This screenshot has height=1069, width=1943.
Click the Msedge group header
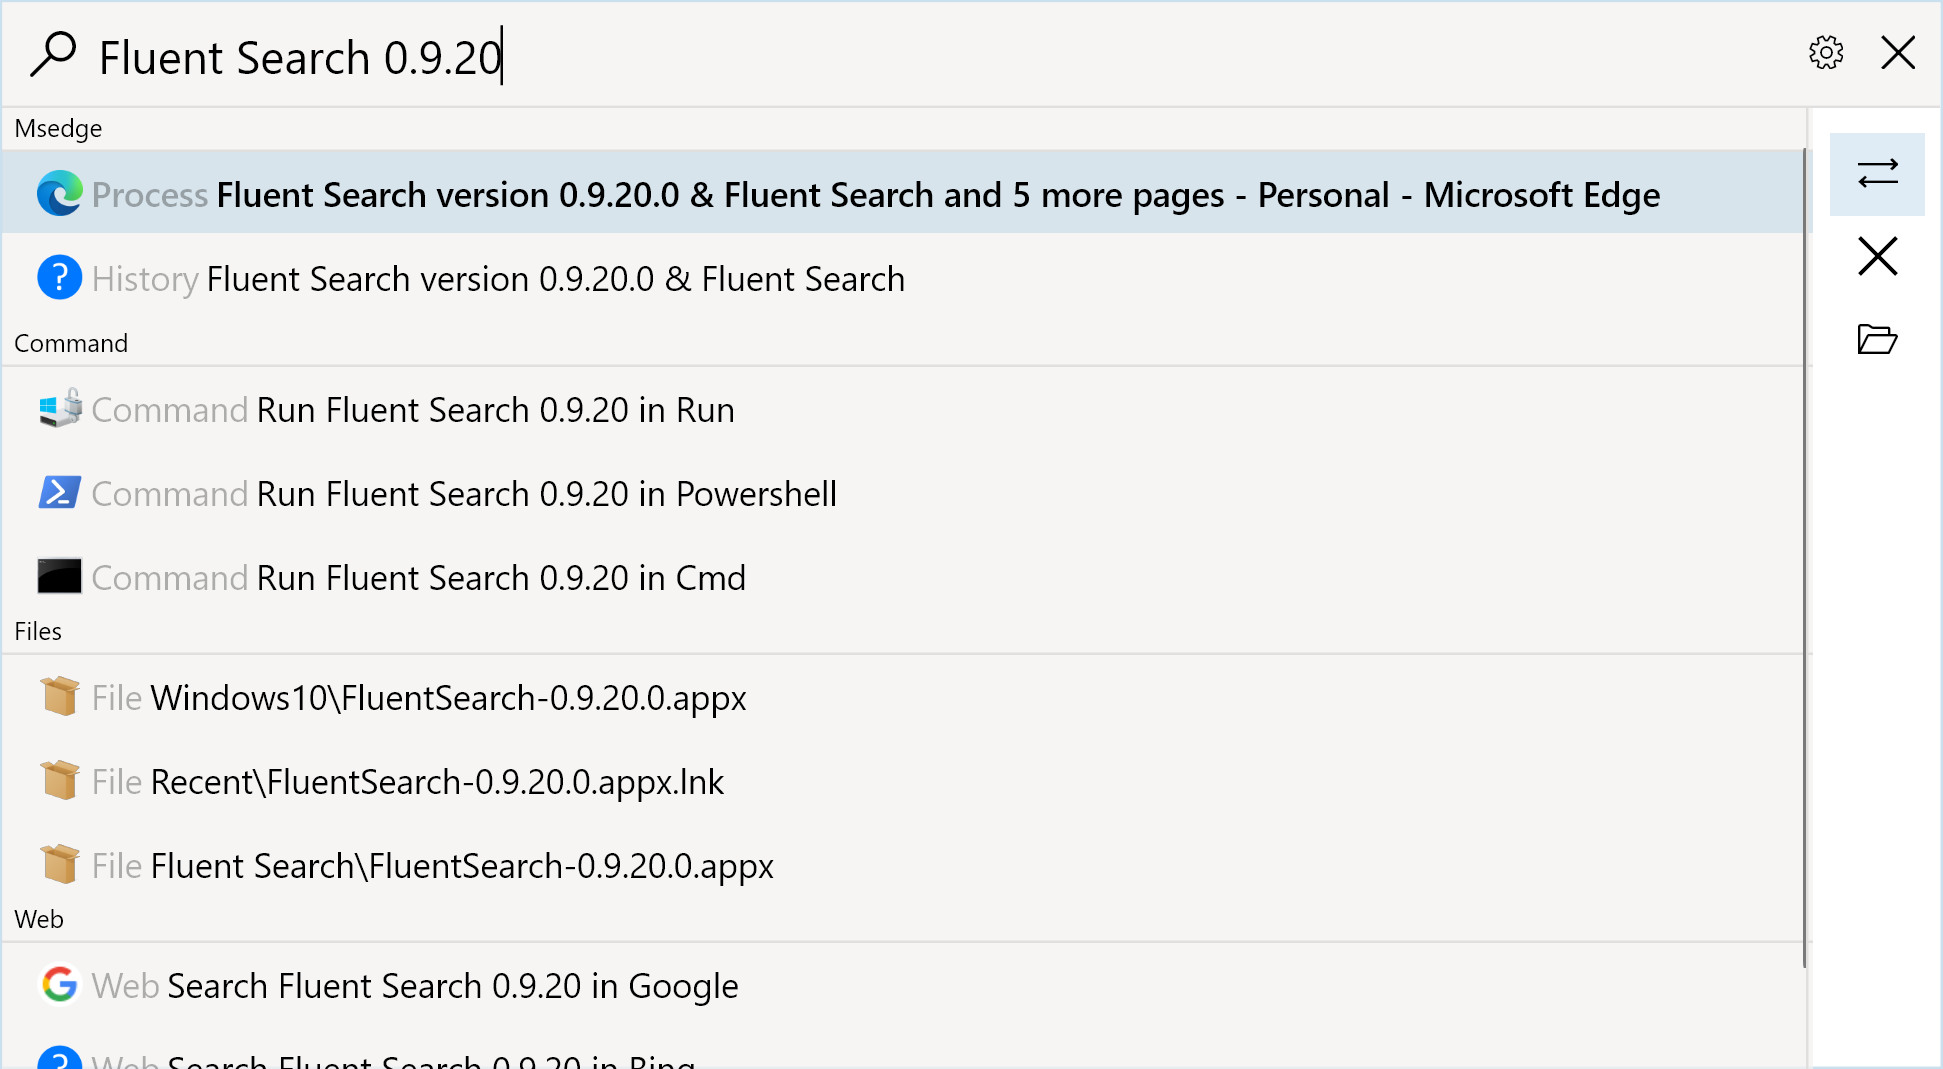58,128
